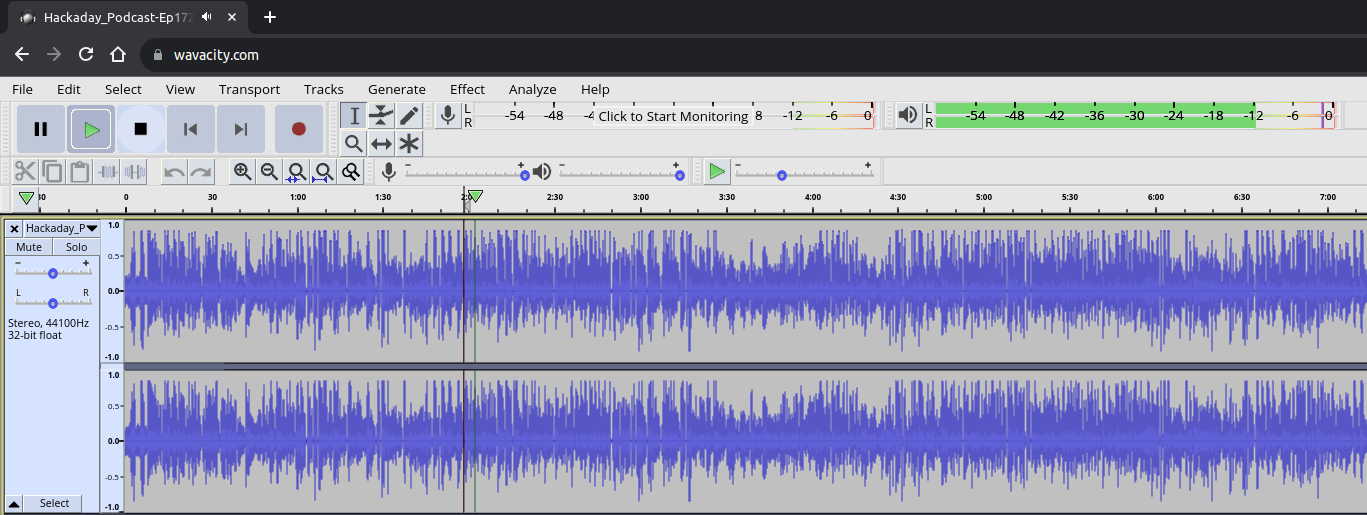Choose the Multi-tool asterisk icon
Screen dimensions: 1367x515
click(x=409, y=144)
